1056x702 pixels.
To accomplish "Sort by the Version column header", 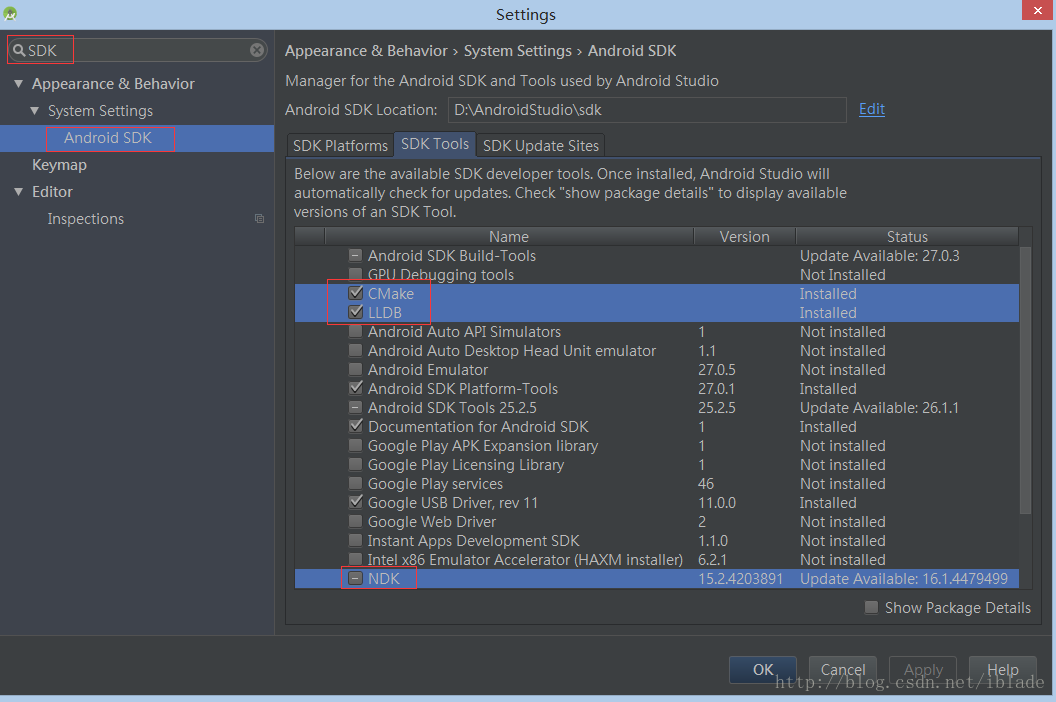I will click(x=744, y=236).
